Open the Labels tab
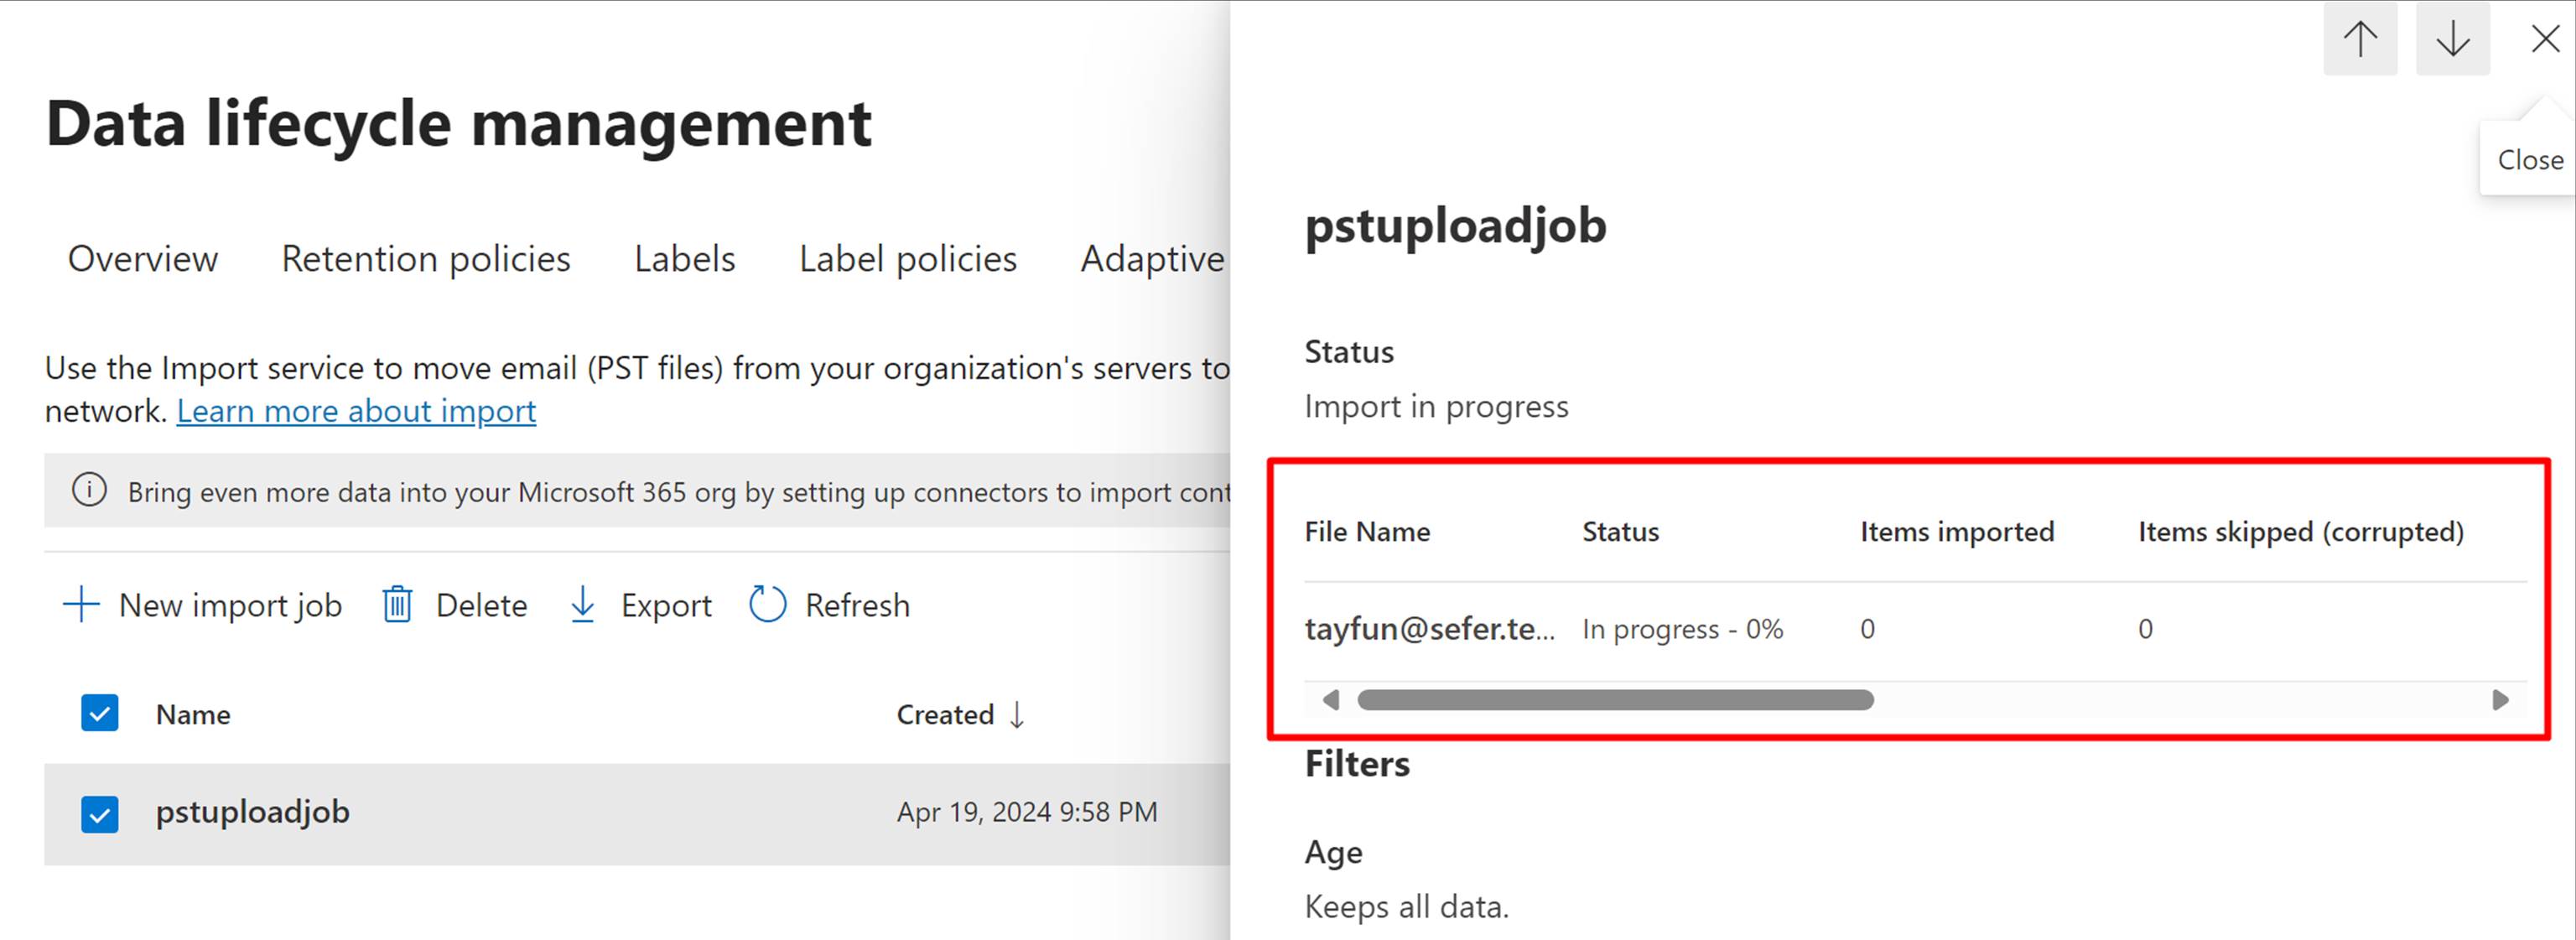 click(684, 259)
